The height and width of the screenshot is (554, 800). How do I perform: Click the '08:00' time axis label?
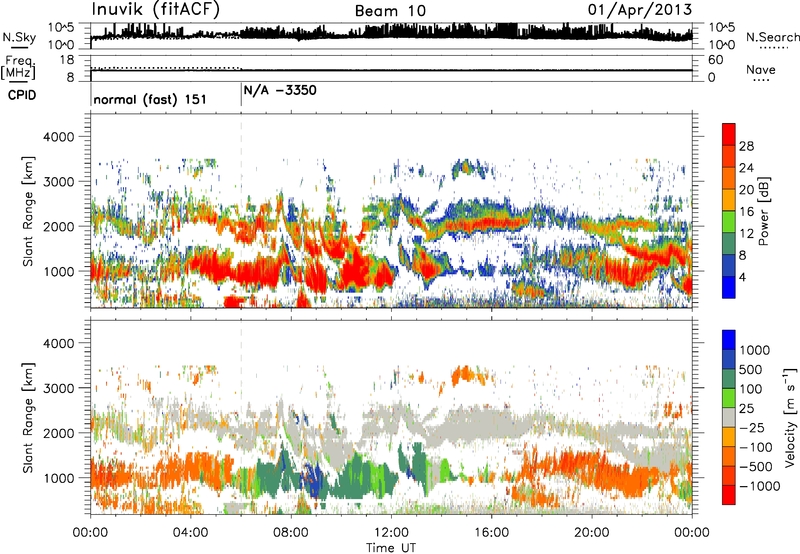pyautogui.click(x=290, y=533)
